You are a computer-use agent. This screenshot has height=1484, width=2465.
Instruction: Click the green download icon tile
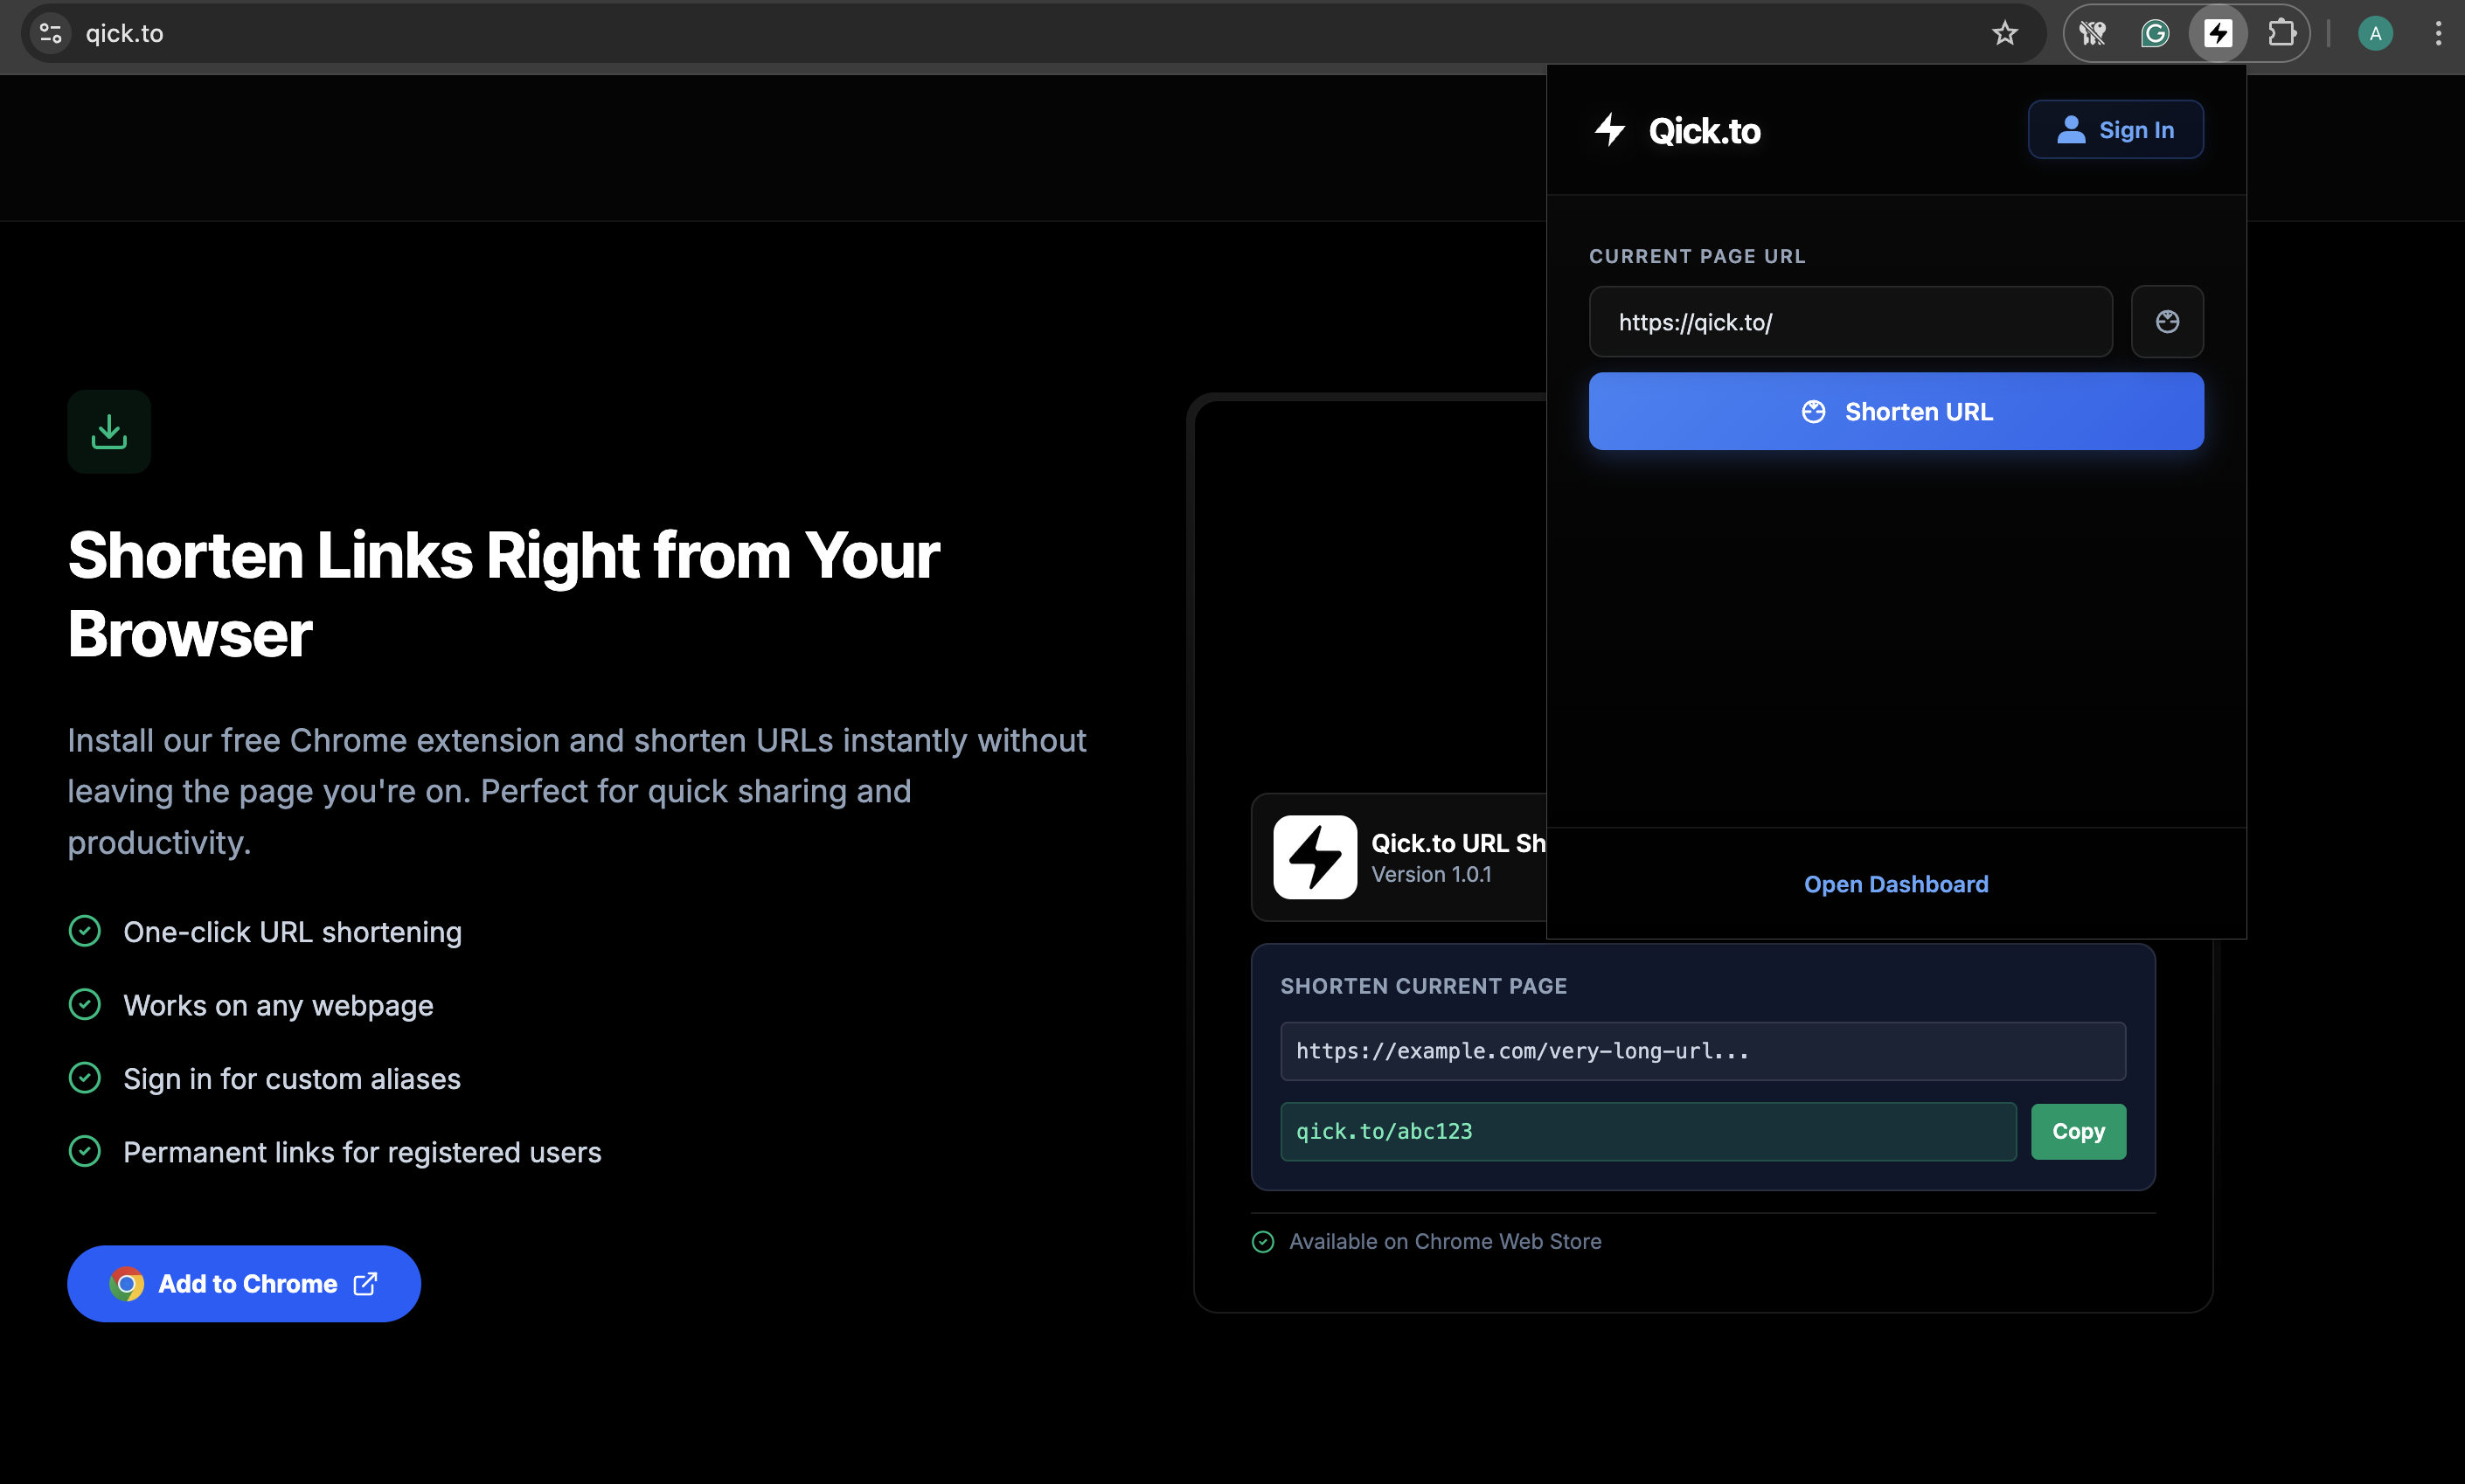[109, 431]
